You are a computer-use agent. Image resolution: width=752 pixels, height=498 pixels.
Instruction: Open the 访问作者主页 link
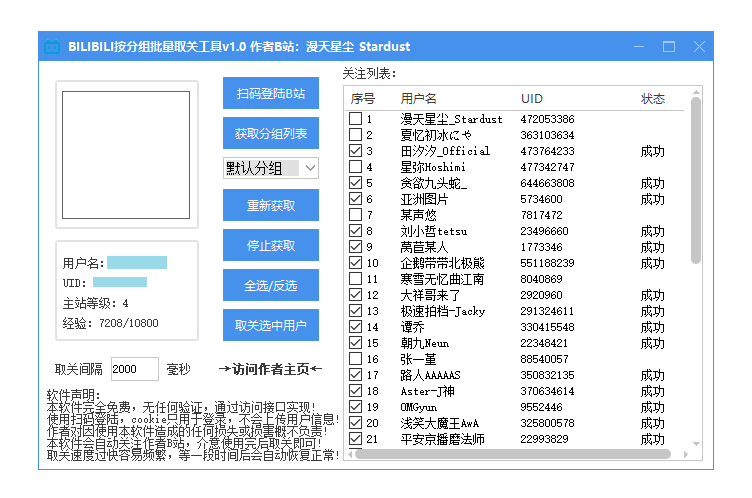click(x=270, y=369)
